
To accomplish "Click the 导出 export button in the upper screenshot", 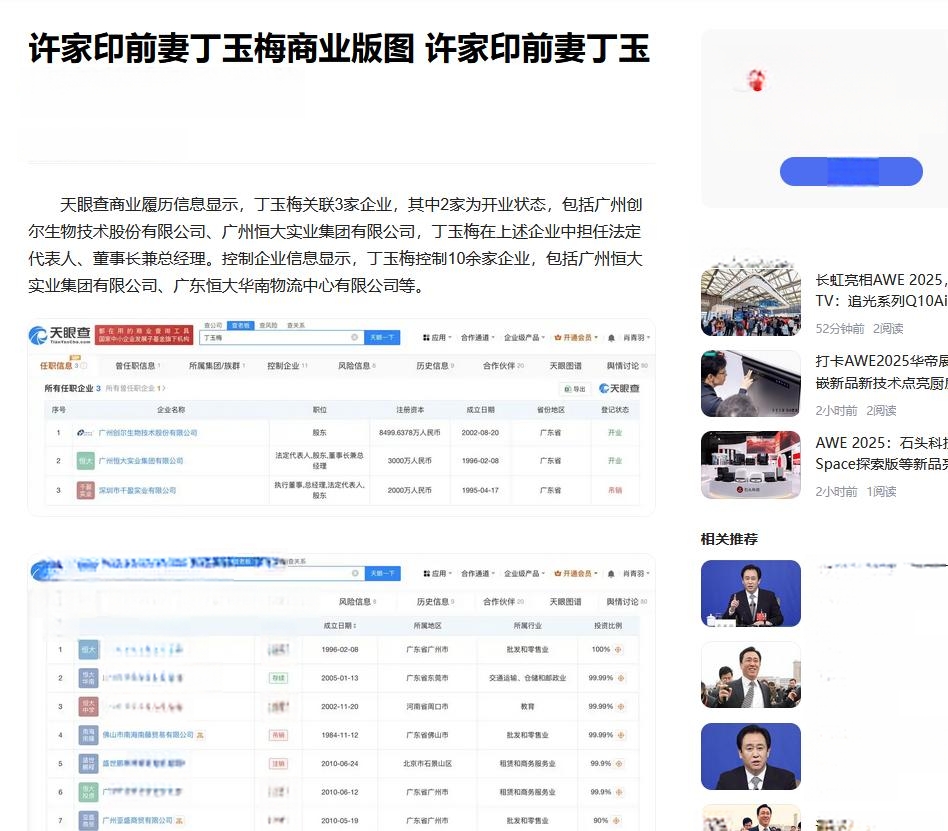I will point(575,389).
